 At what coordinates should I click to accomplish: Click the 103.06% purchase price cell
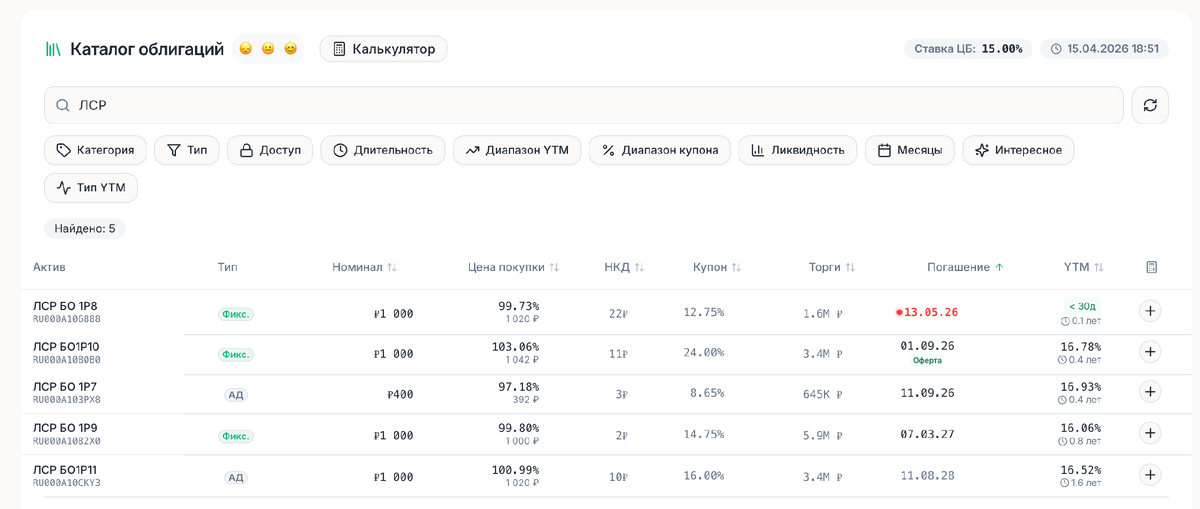pyautogui.click(x=515, y=346)
